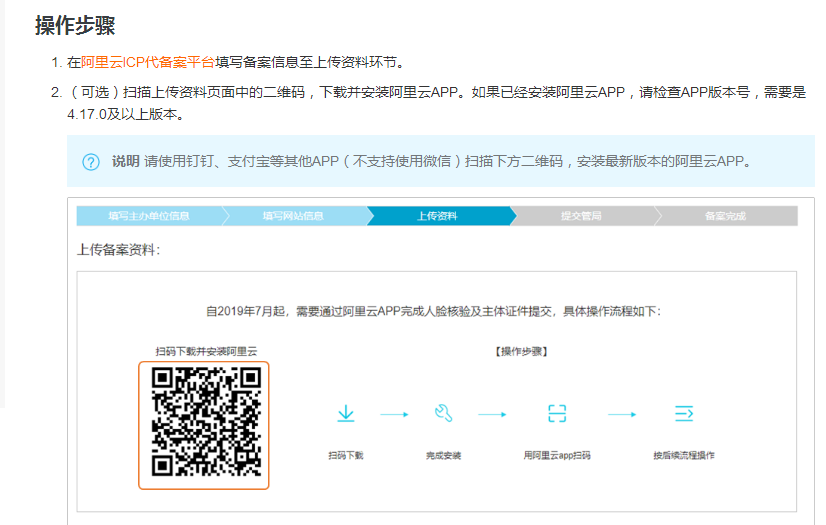Open the 阿里云ICP代备案平台 link

pyautogui.click(x=148, y=62)
